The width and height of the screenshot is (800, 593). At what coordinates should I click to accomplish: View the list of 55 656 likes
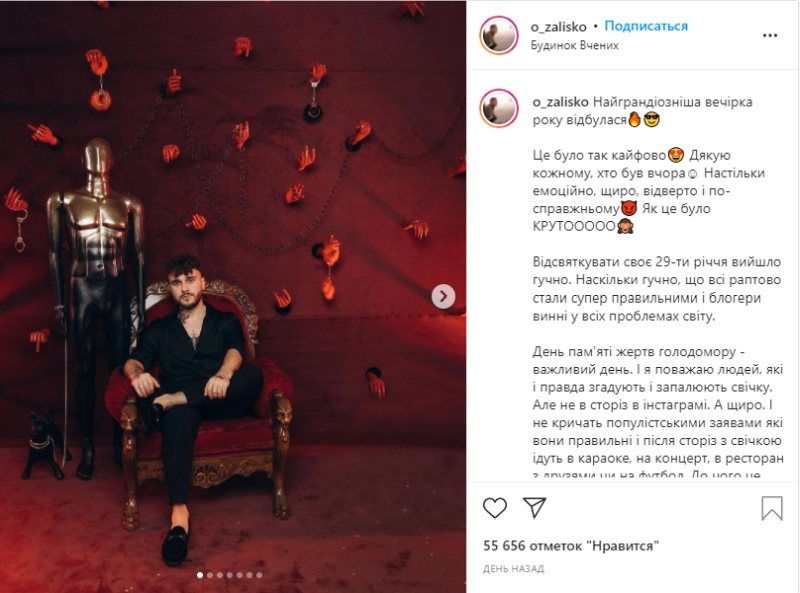pos(570,546)
